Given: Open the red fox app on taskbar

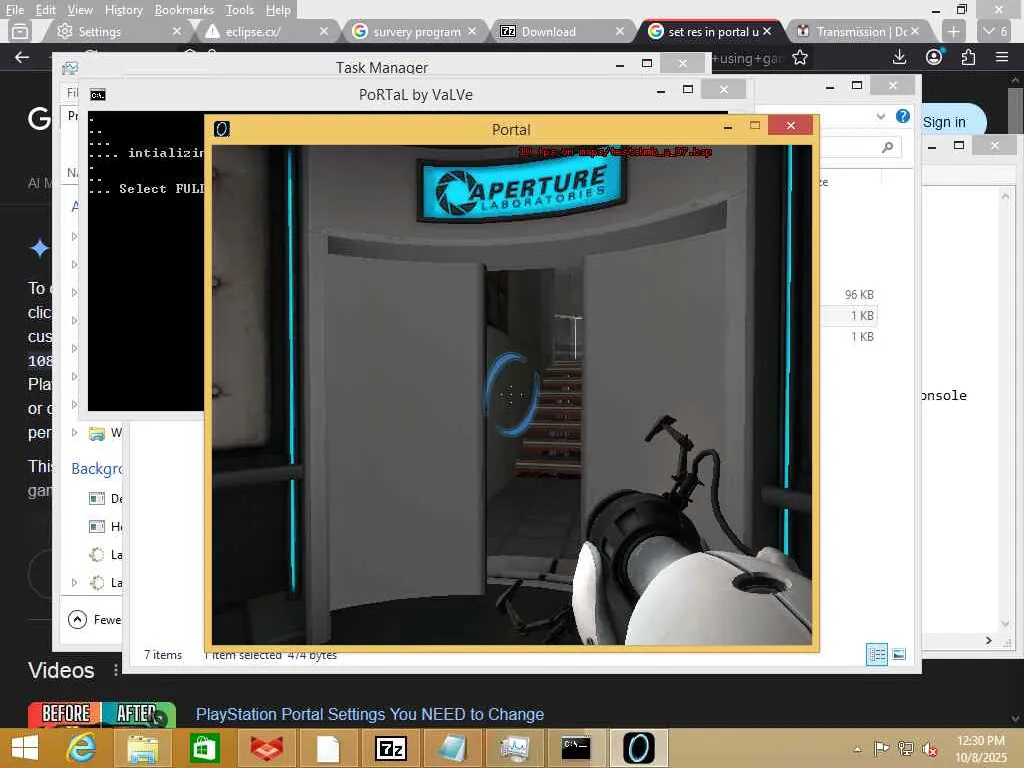Looking at the screenshot, I should tap(266, 748).
